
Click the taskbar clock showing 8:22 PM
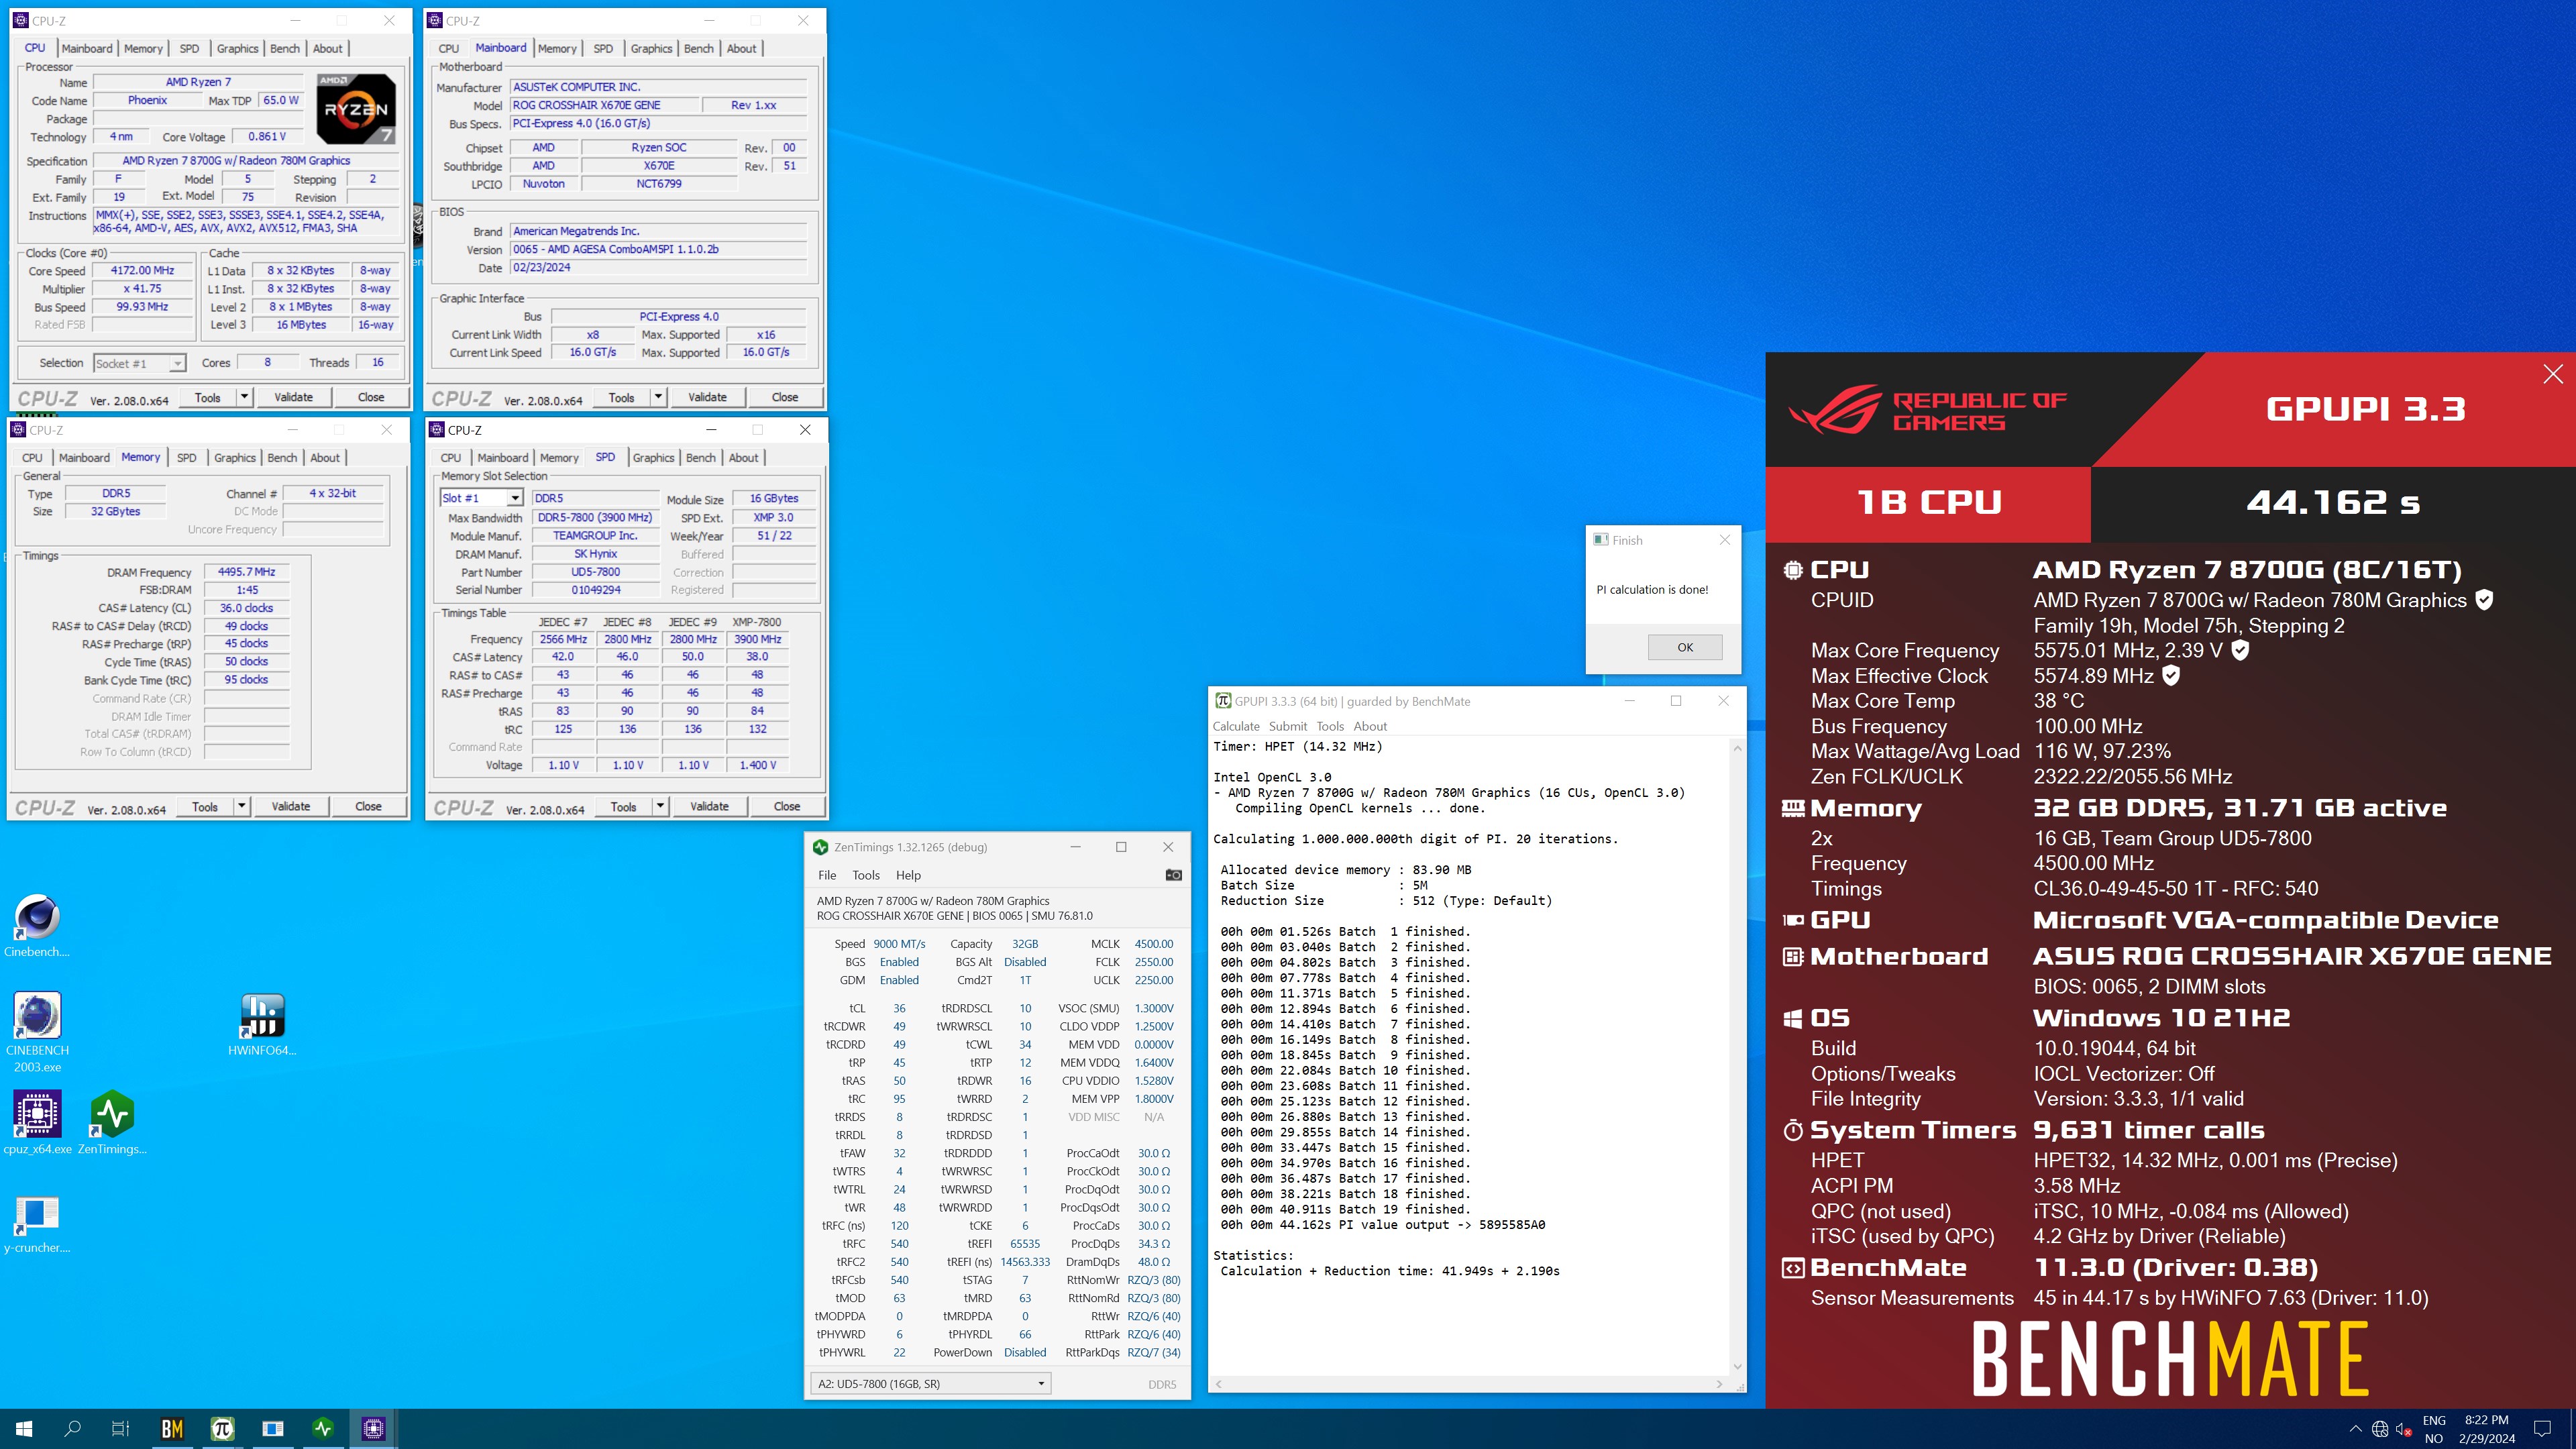pos(2487,1429)
